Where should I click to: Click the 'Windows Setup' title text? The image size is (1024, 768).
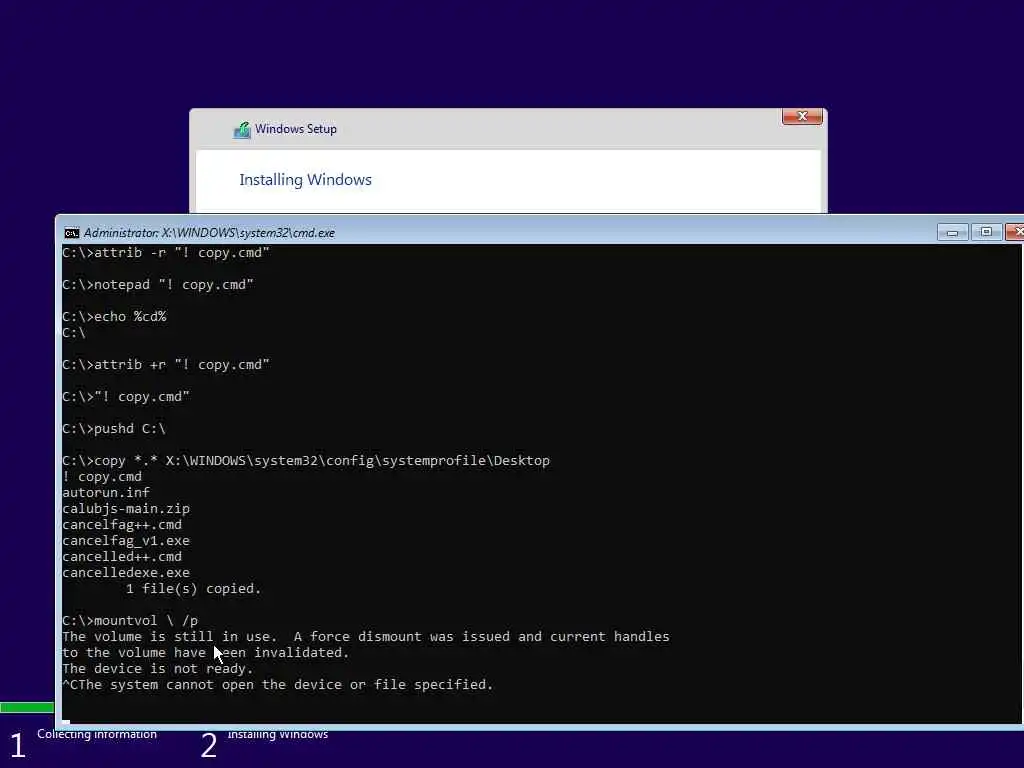(296, 129)
